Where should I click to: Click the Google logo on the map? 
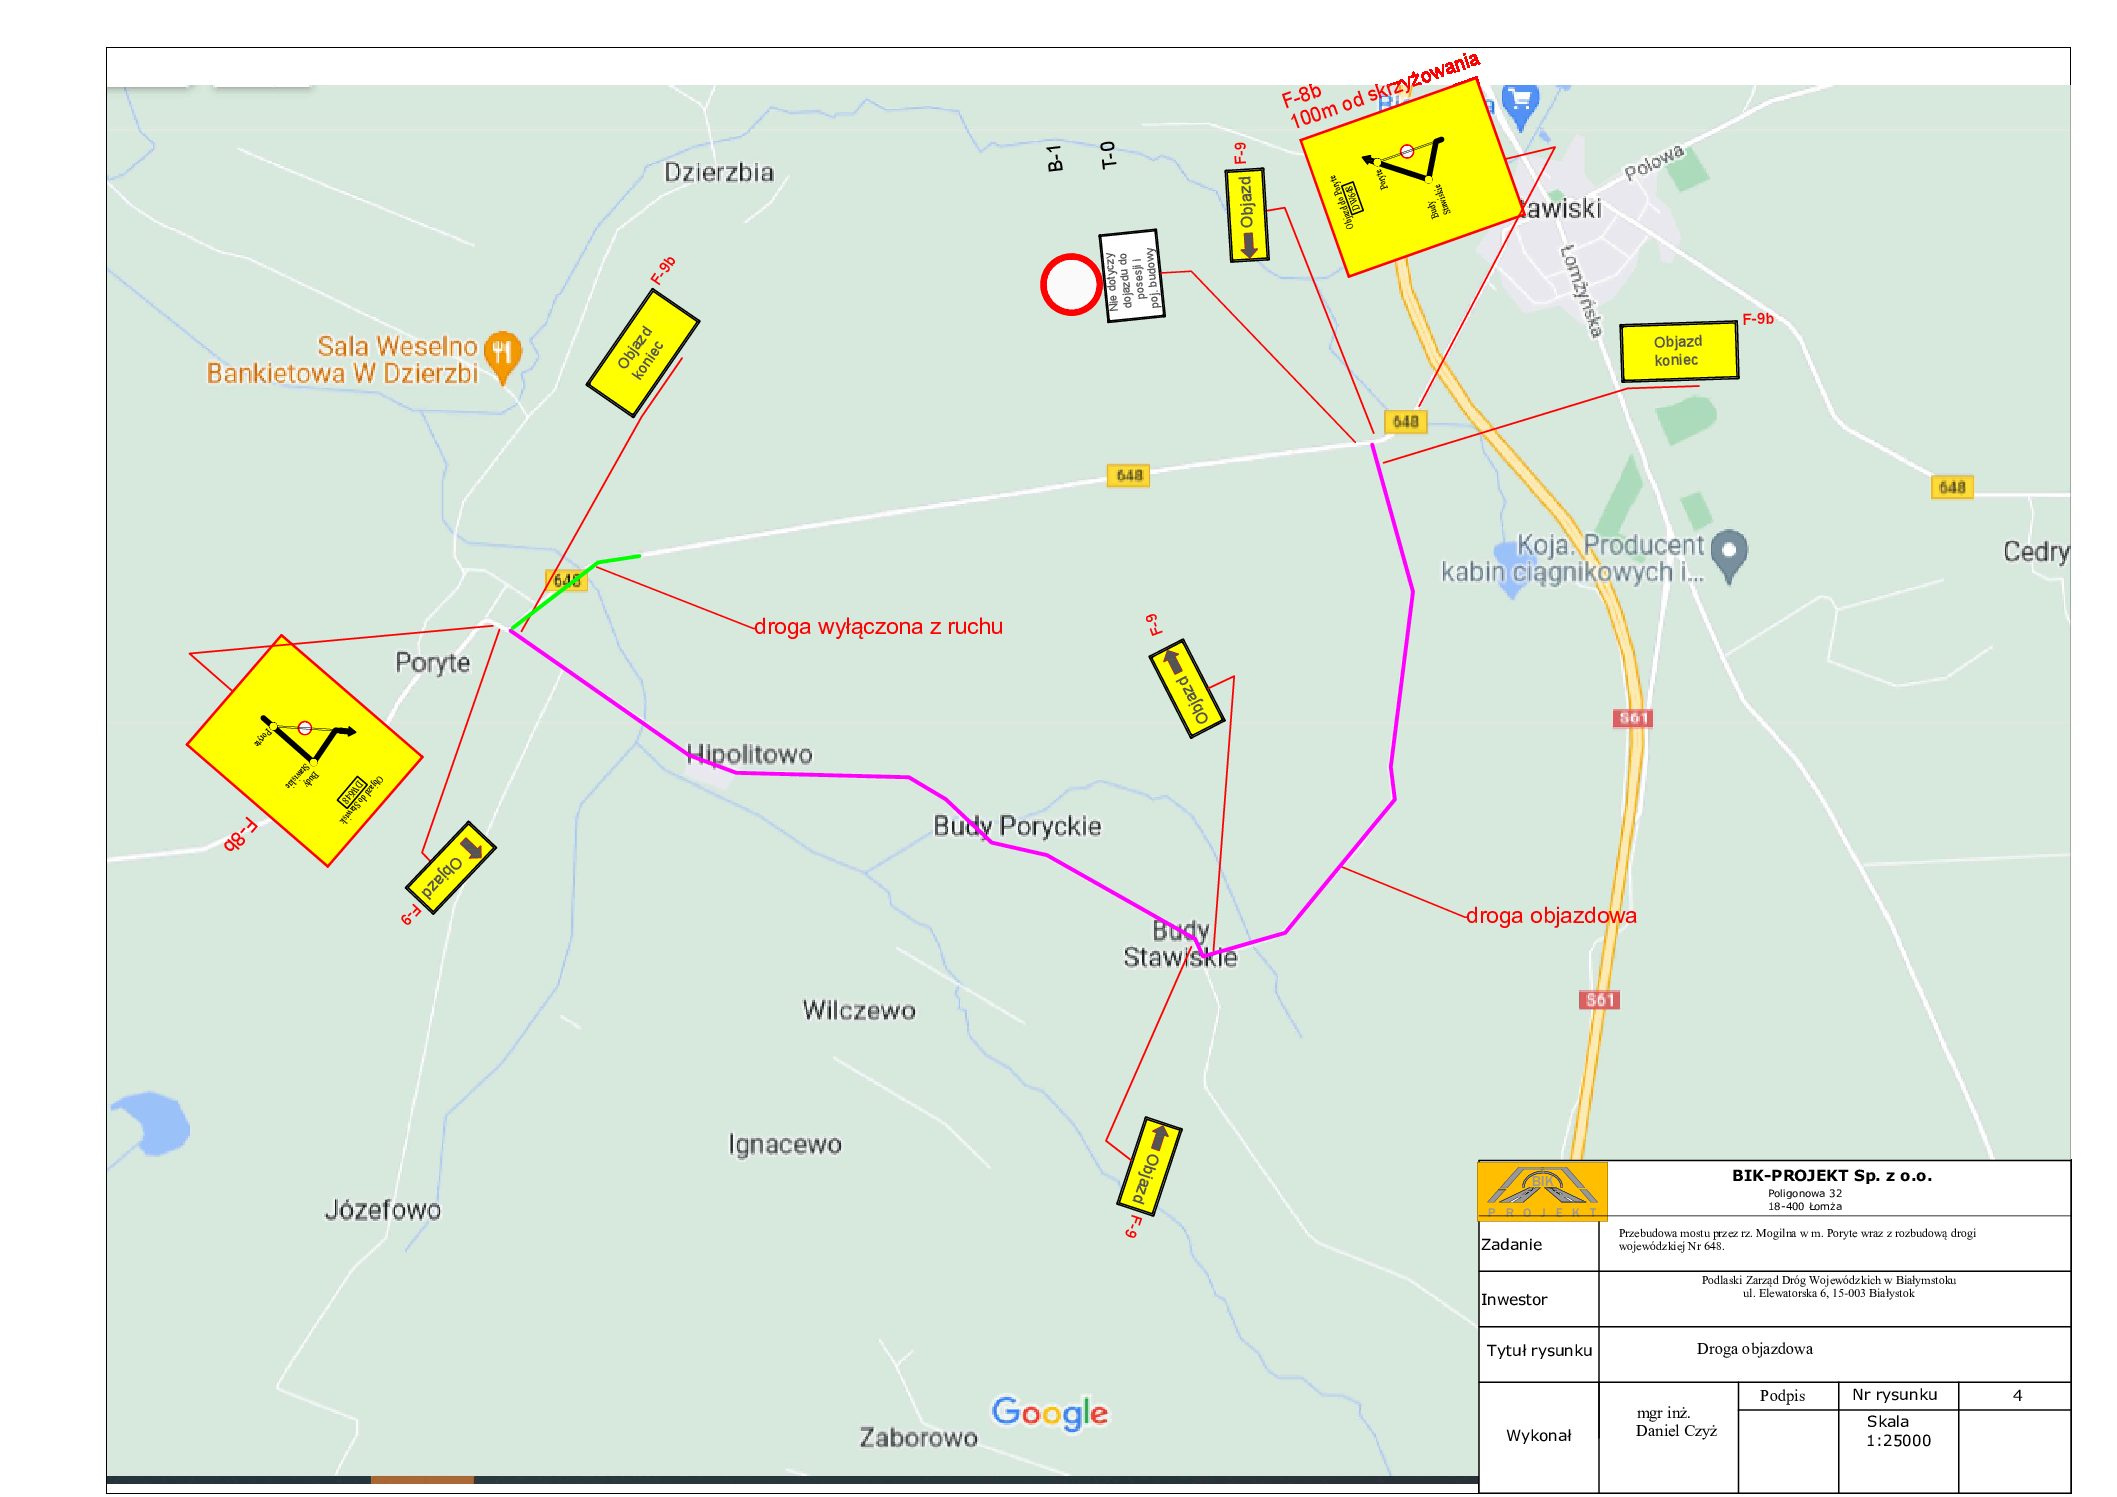click(1050, 1413)
